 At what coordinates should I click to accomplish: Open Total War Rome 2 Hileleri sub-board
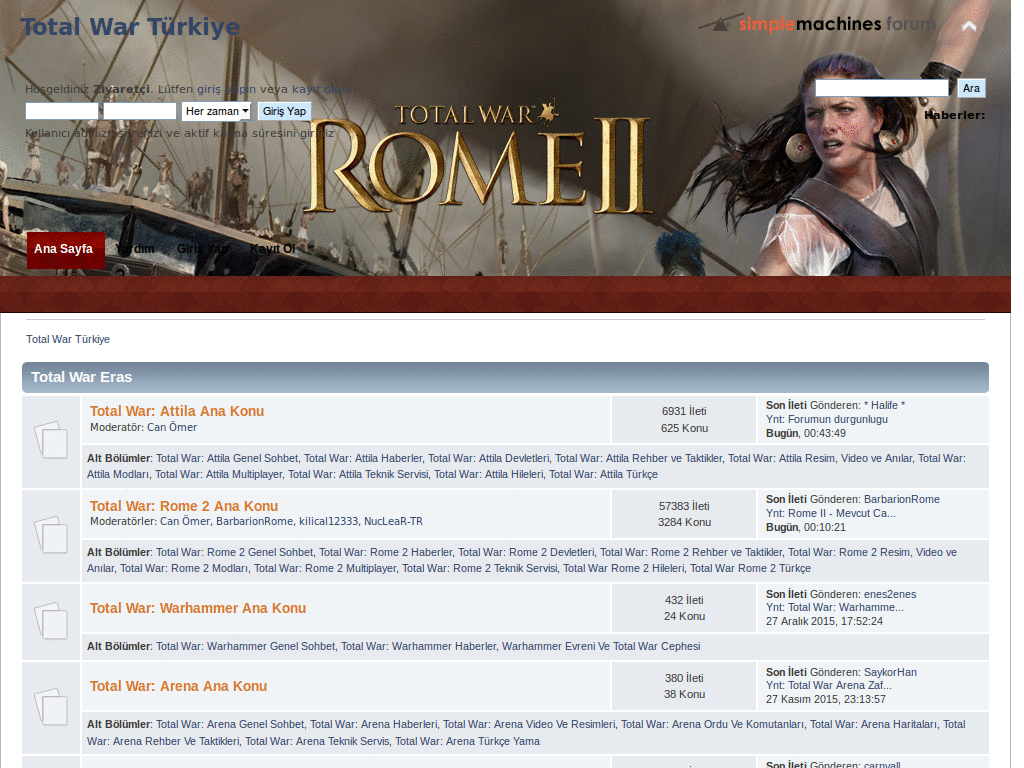pos(624,568)
